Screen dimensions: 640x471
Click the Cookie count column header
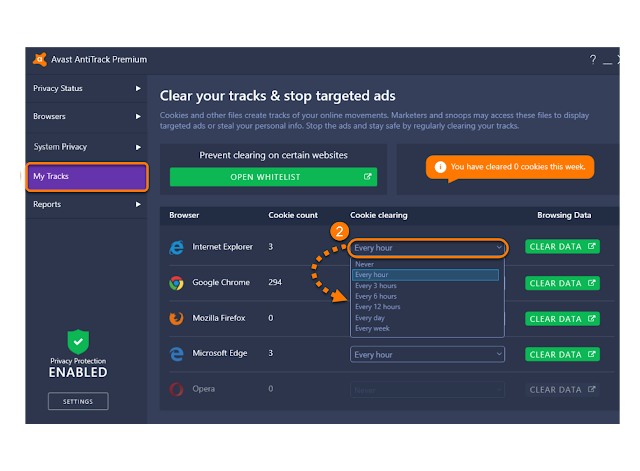click(293, 215)
